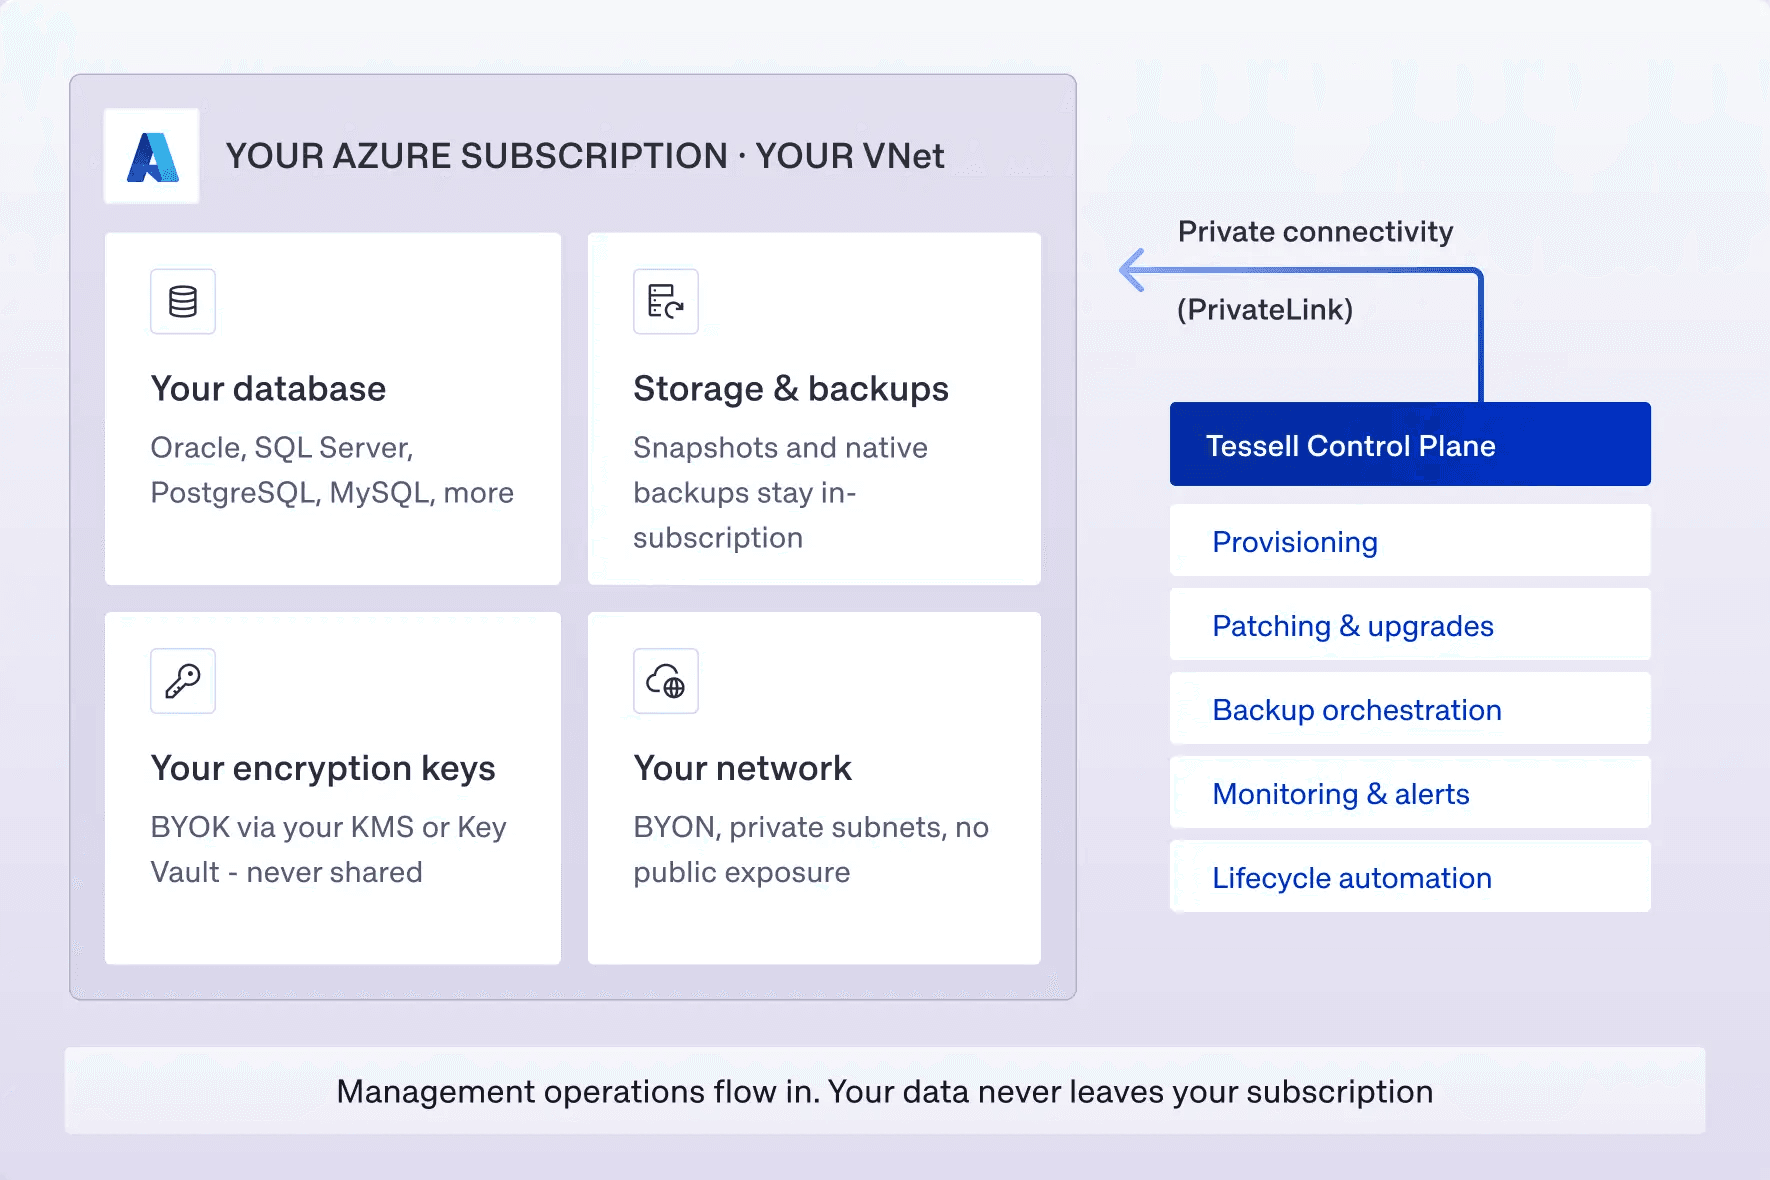
Task: Click the management operations footer banner
Action: coord(885,1091)
